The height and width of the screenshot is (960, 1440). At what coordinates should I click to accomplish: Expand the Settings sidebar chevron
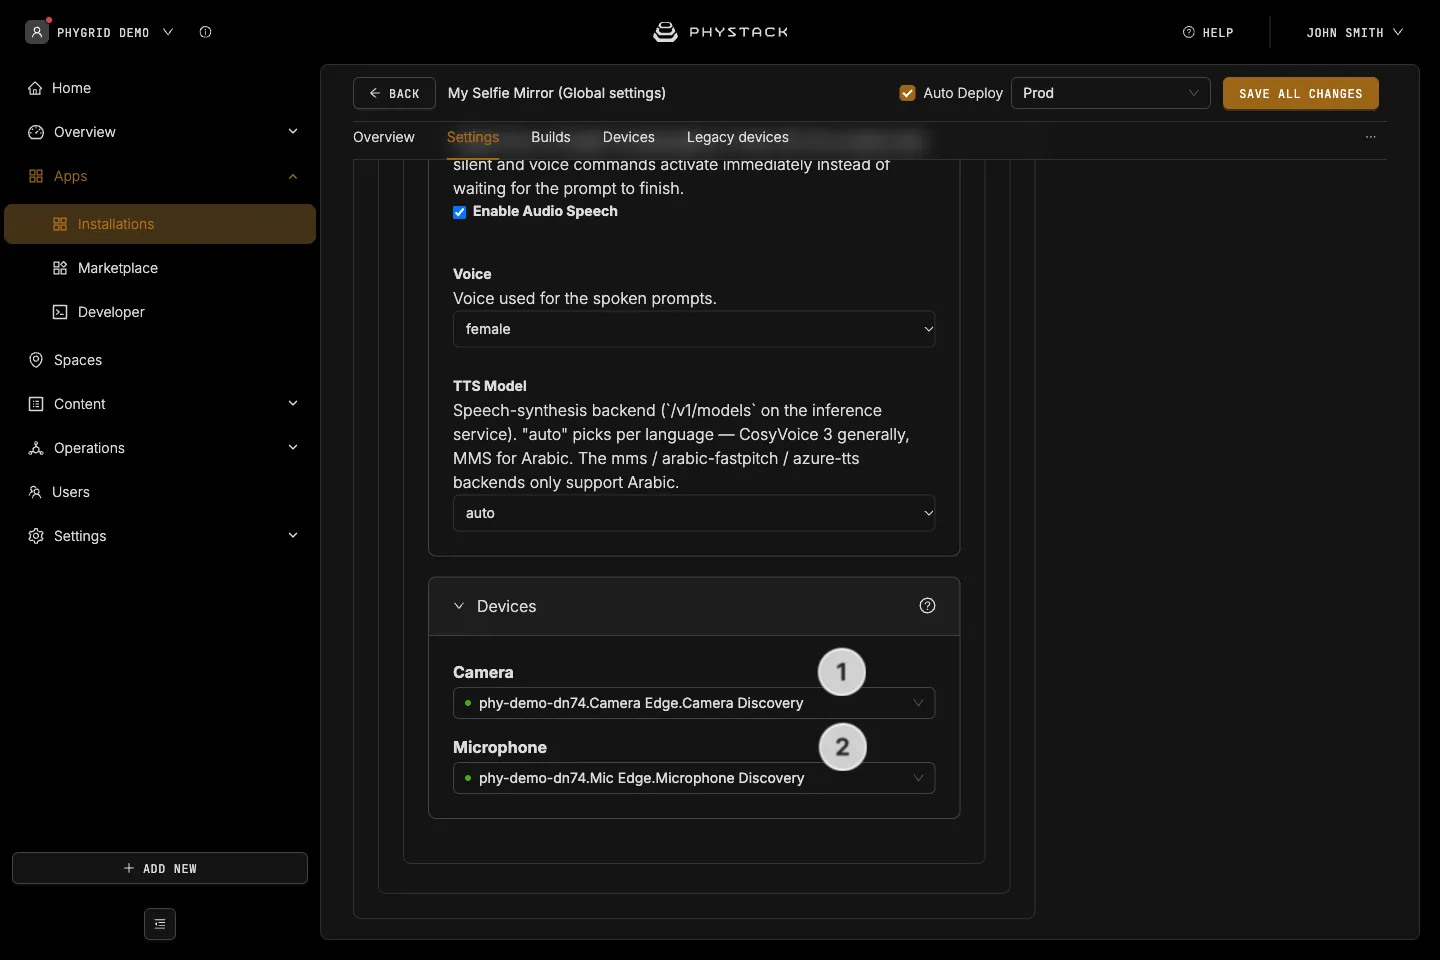(293, 536)
